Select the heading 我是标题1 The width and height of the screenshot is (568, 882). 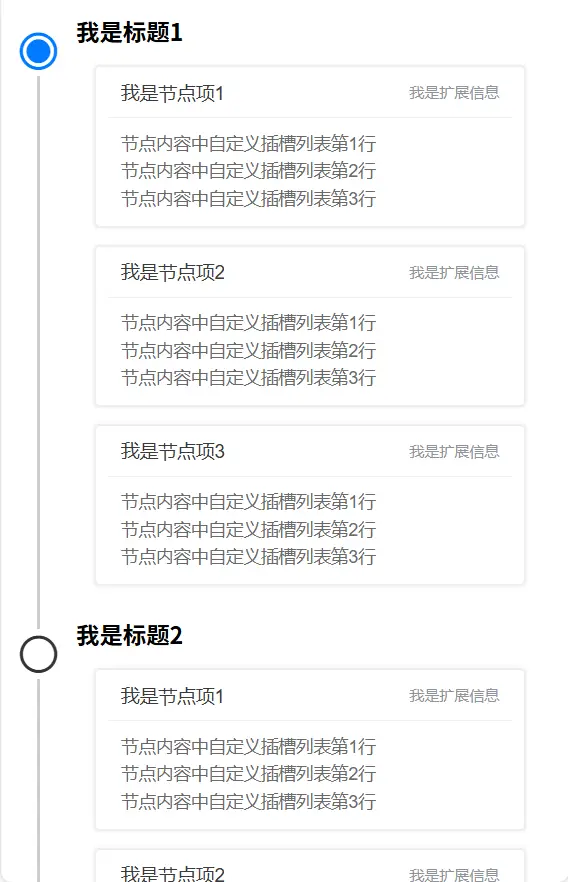[129, 32]
